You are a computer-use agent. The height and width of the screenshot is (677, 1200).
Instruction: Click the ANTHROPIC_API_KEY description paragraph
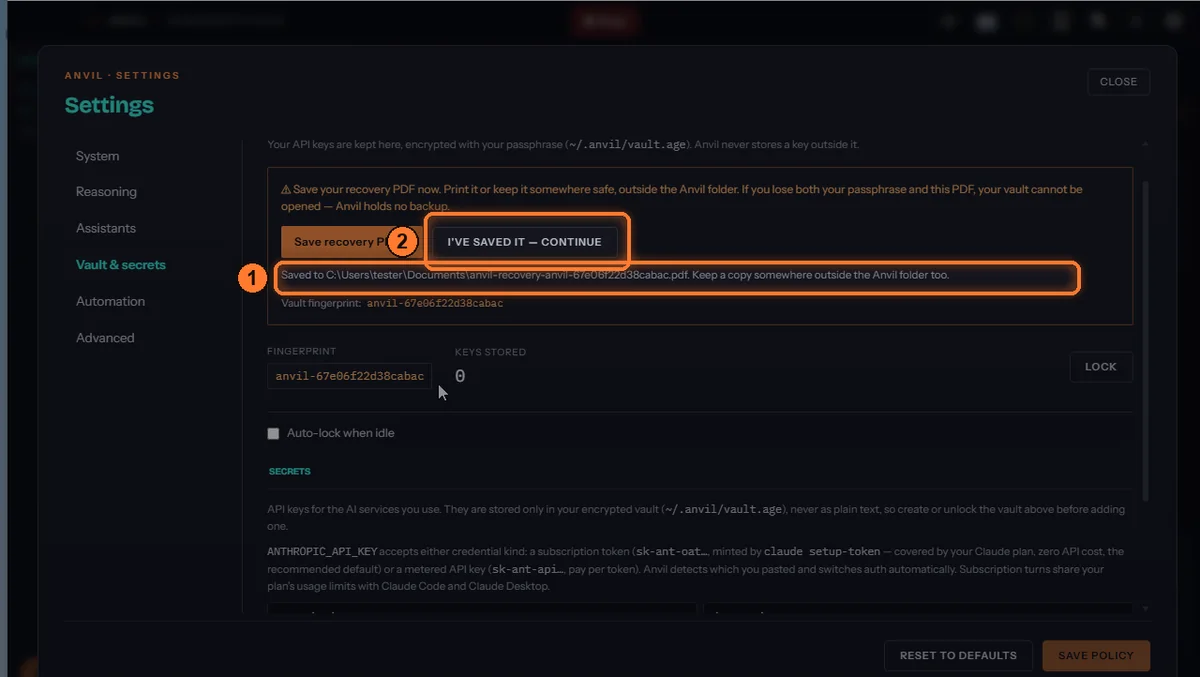tap(696, 568)
